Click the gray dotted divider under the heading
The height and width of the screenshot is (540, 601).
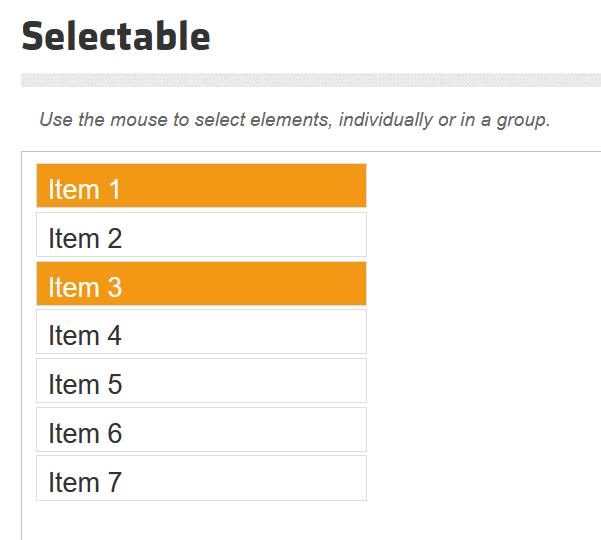point(310,80)
